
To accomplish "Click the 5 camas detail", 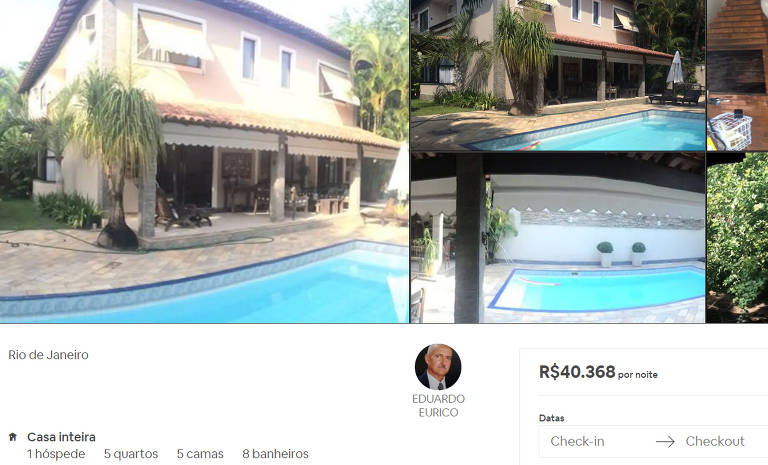I will (x=200, y=454).
